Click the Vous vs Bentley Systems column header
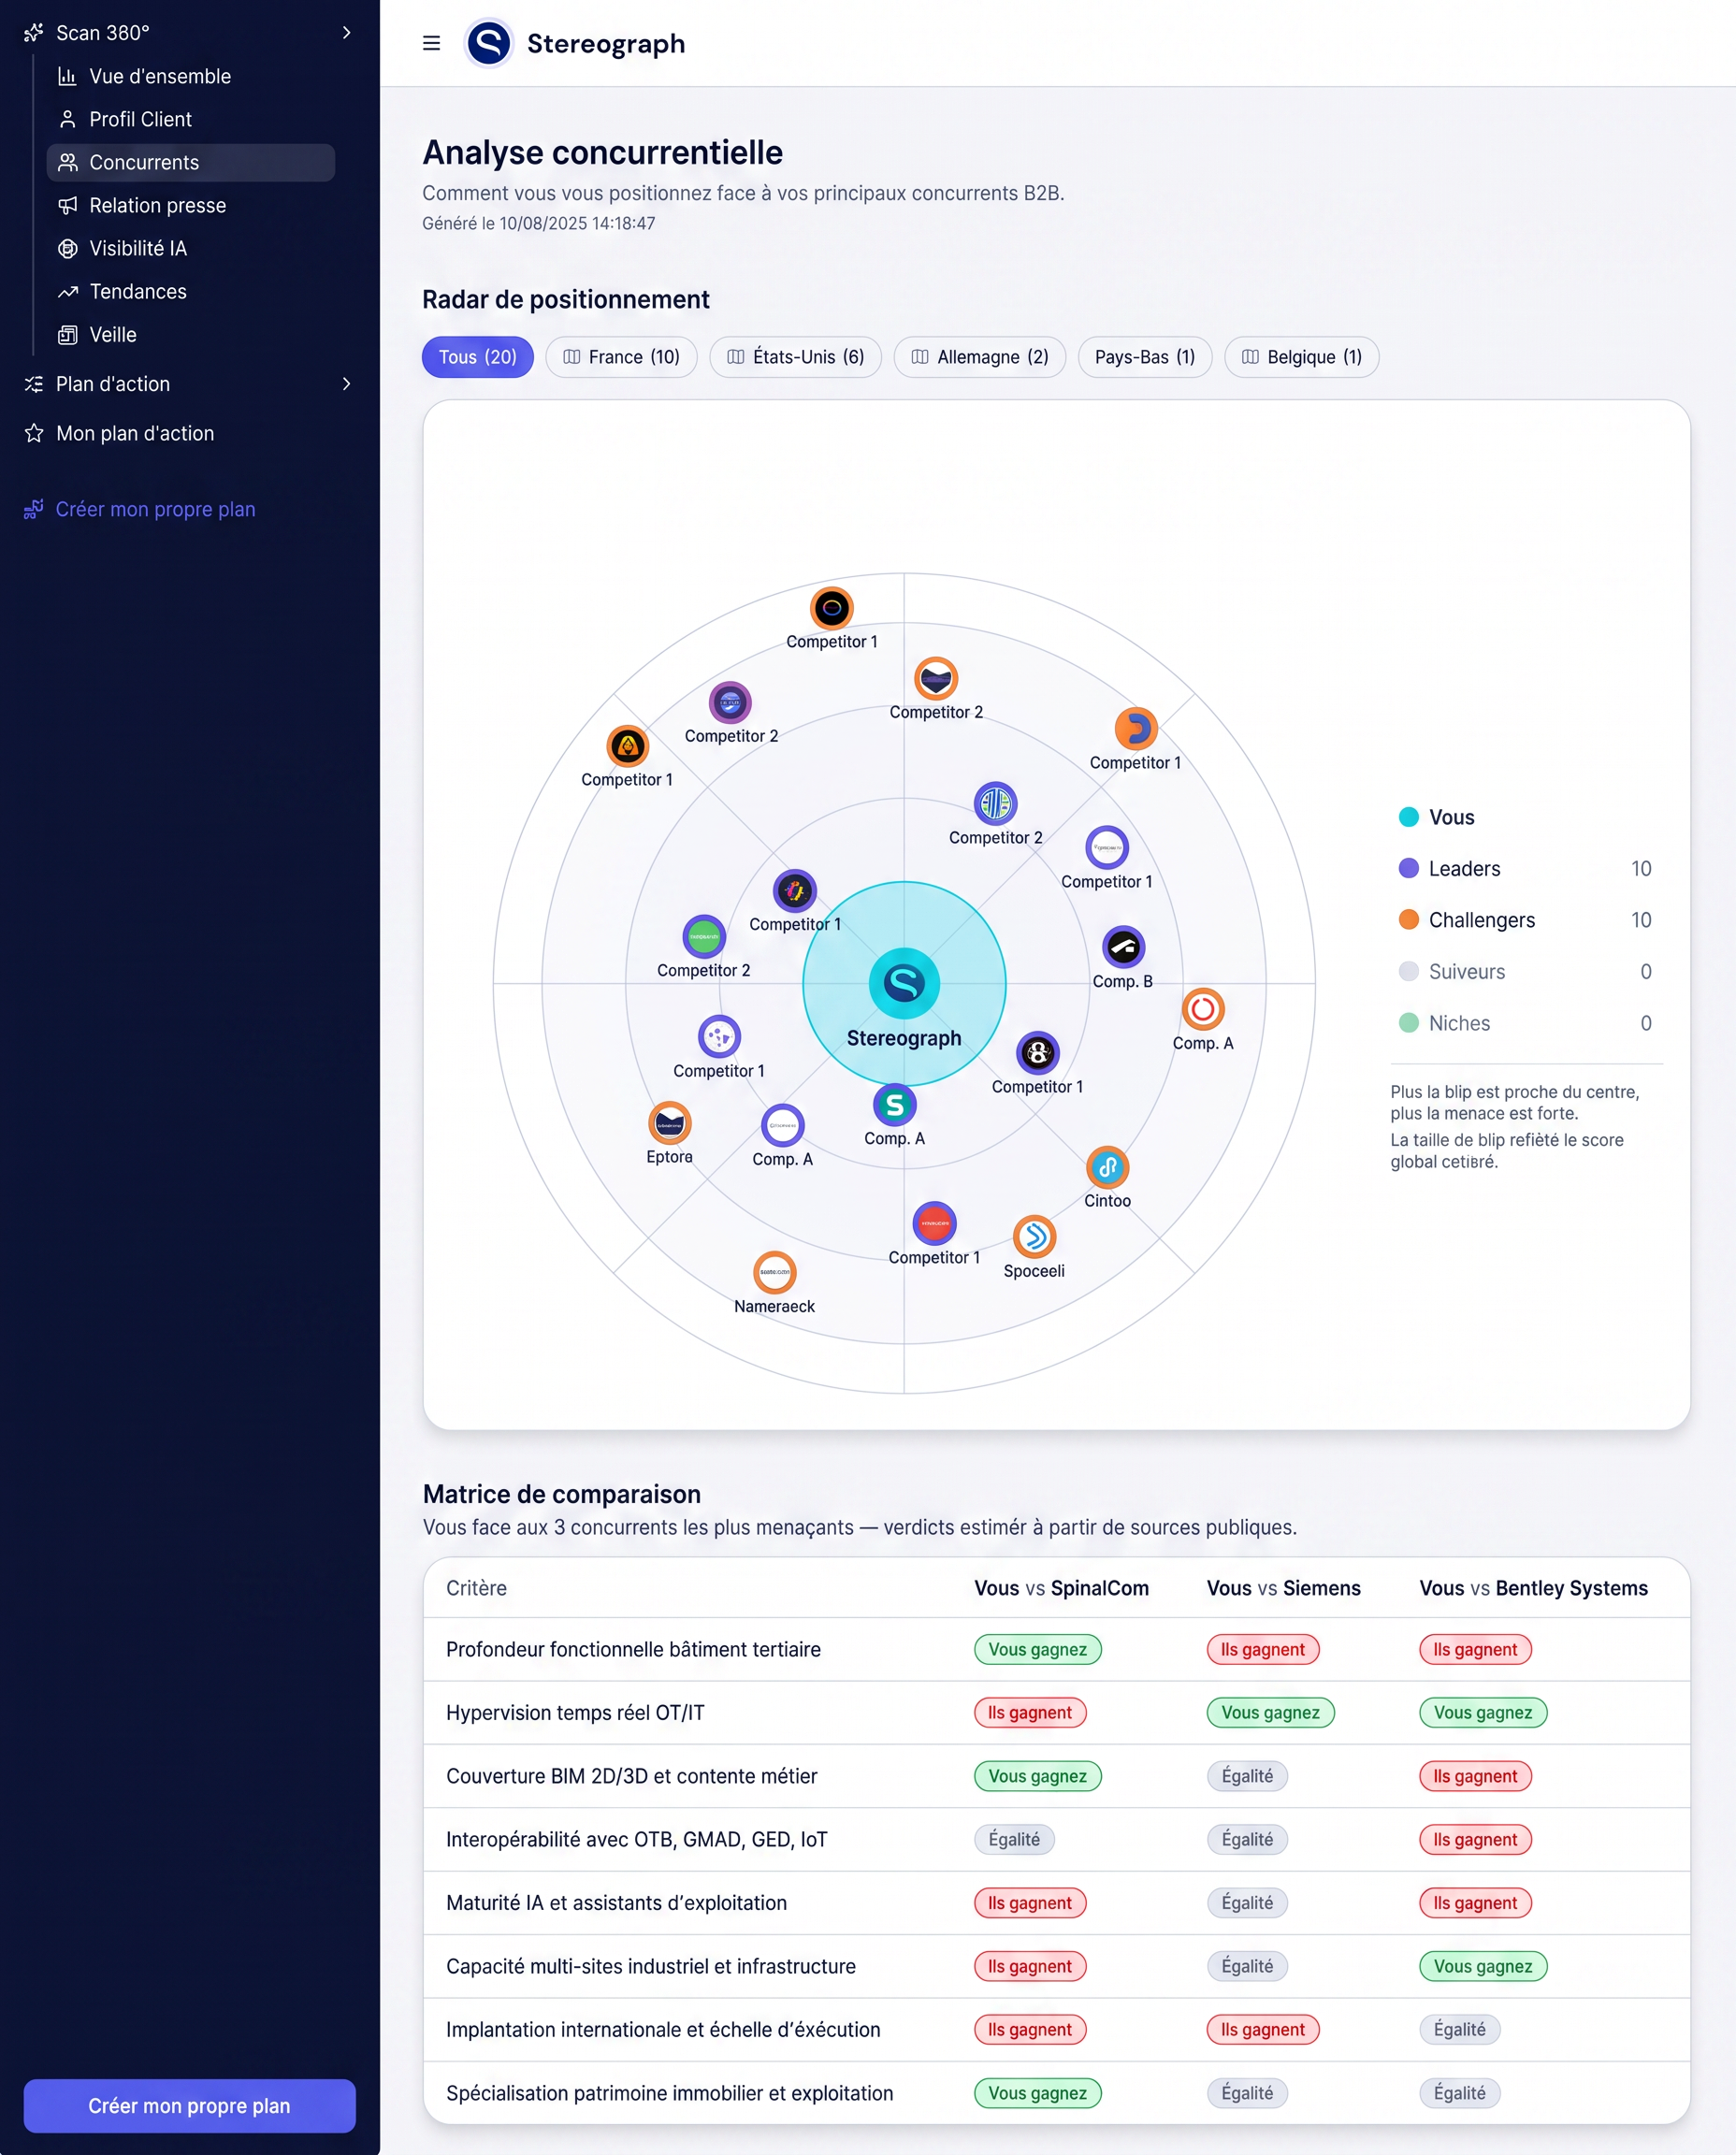The width and height of the screenshot is (1736, 2155). [1533, 1588]
